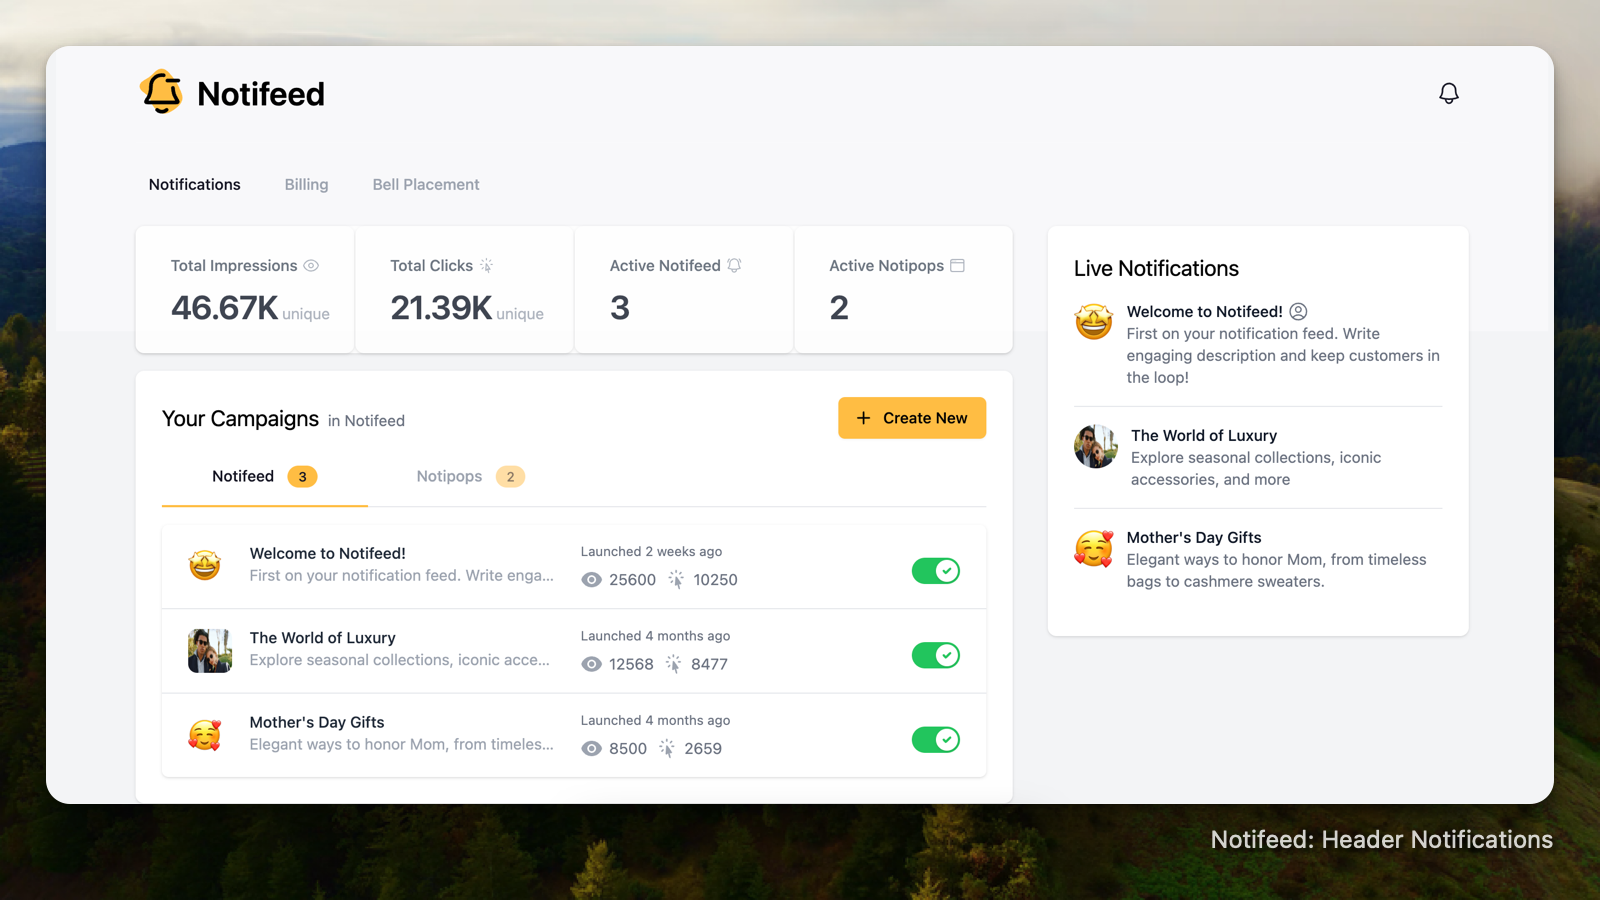Click the Total Clicks label

pos(431,265)
